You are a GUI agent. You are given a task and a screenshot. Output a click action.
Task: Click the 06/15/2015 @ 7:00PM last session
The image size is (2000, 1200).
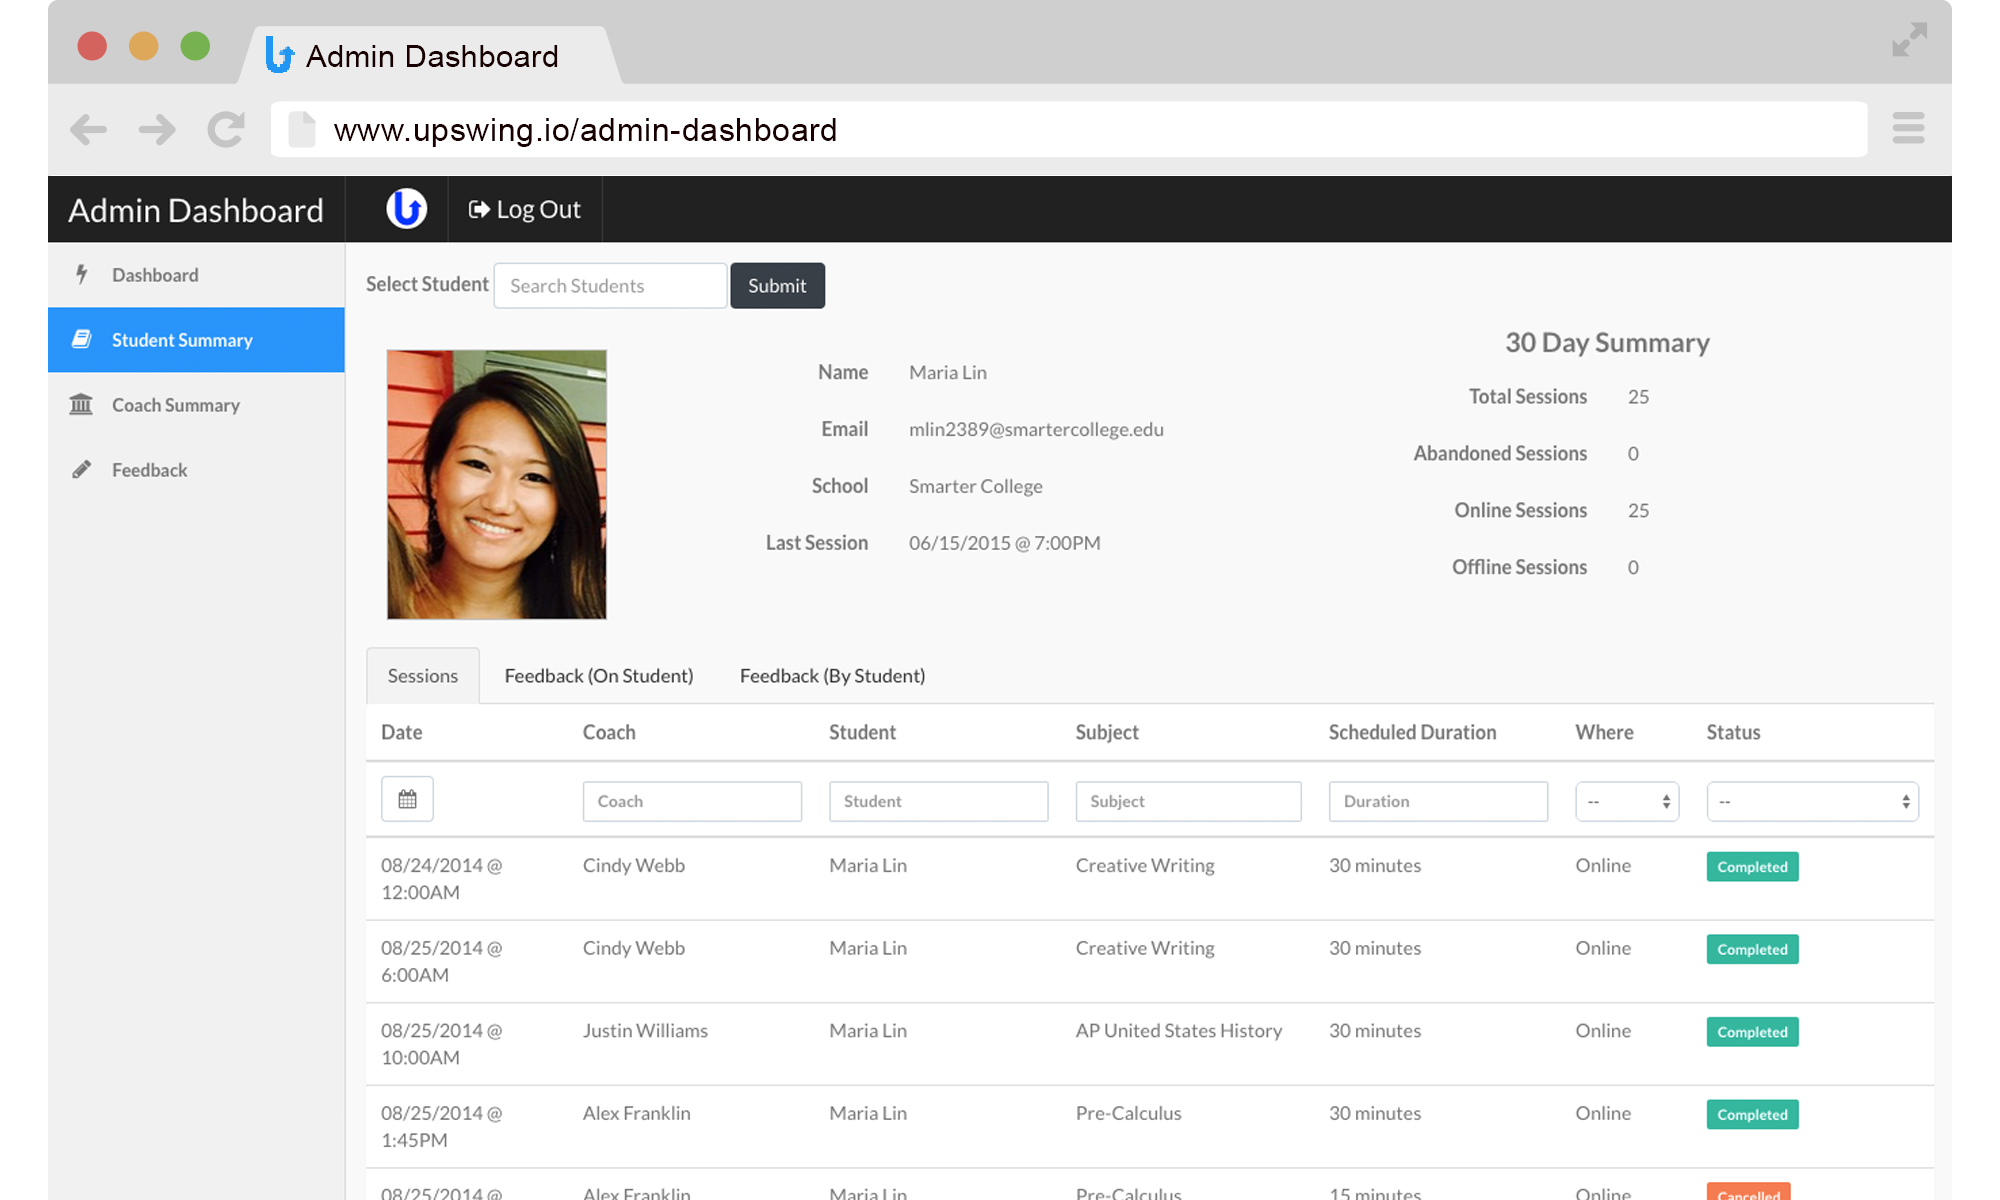pos(1004,543)
